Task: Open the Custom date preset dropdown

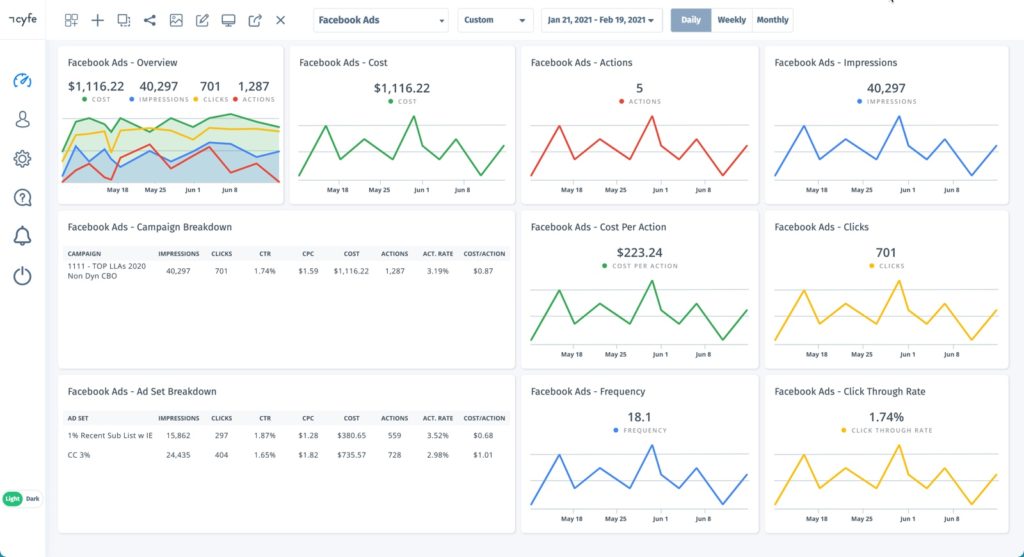Action: pyautogui.click(x=494, y=20)
